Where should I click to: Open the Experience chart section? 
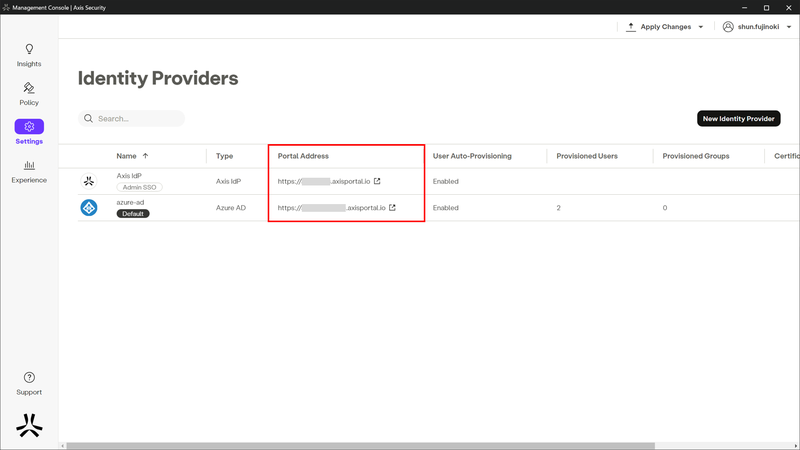(29, 171)
